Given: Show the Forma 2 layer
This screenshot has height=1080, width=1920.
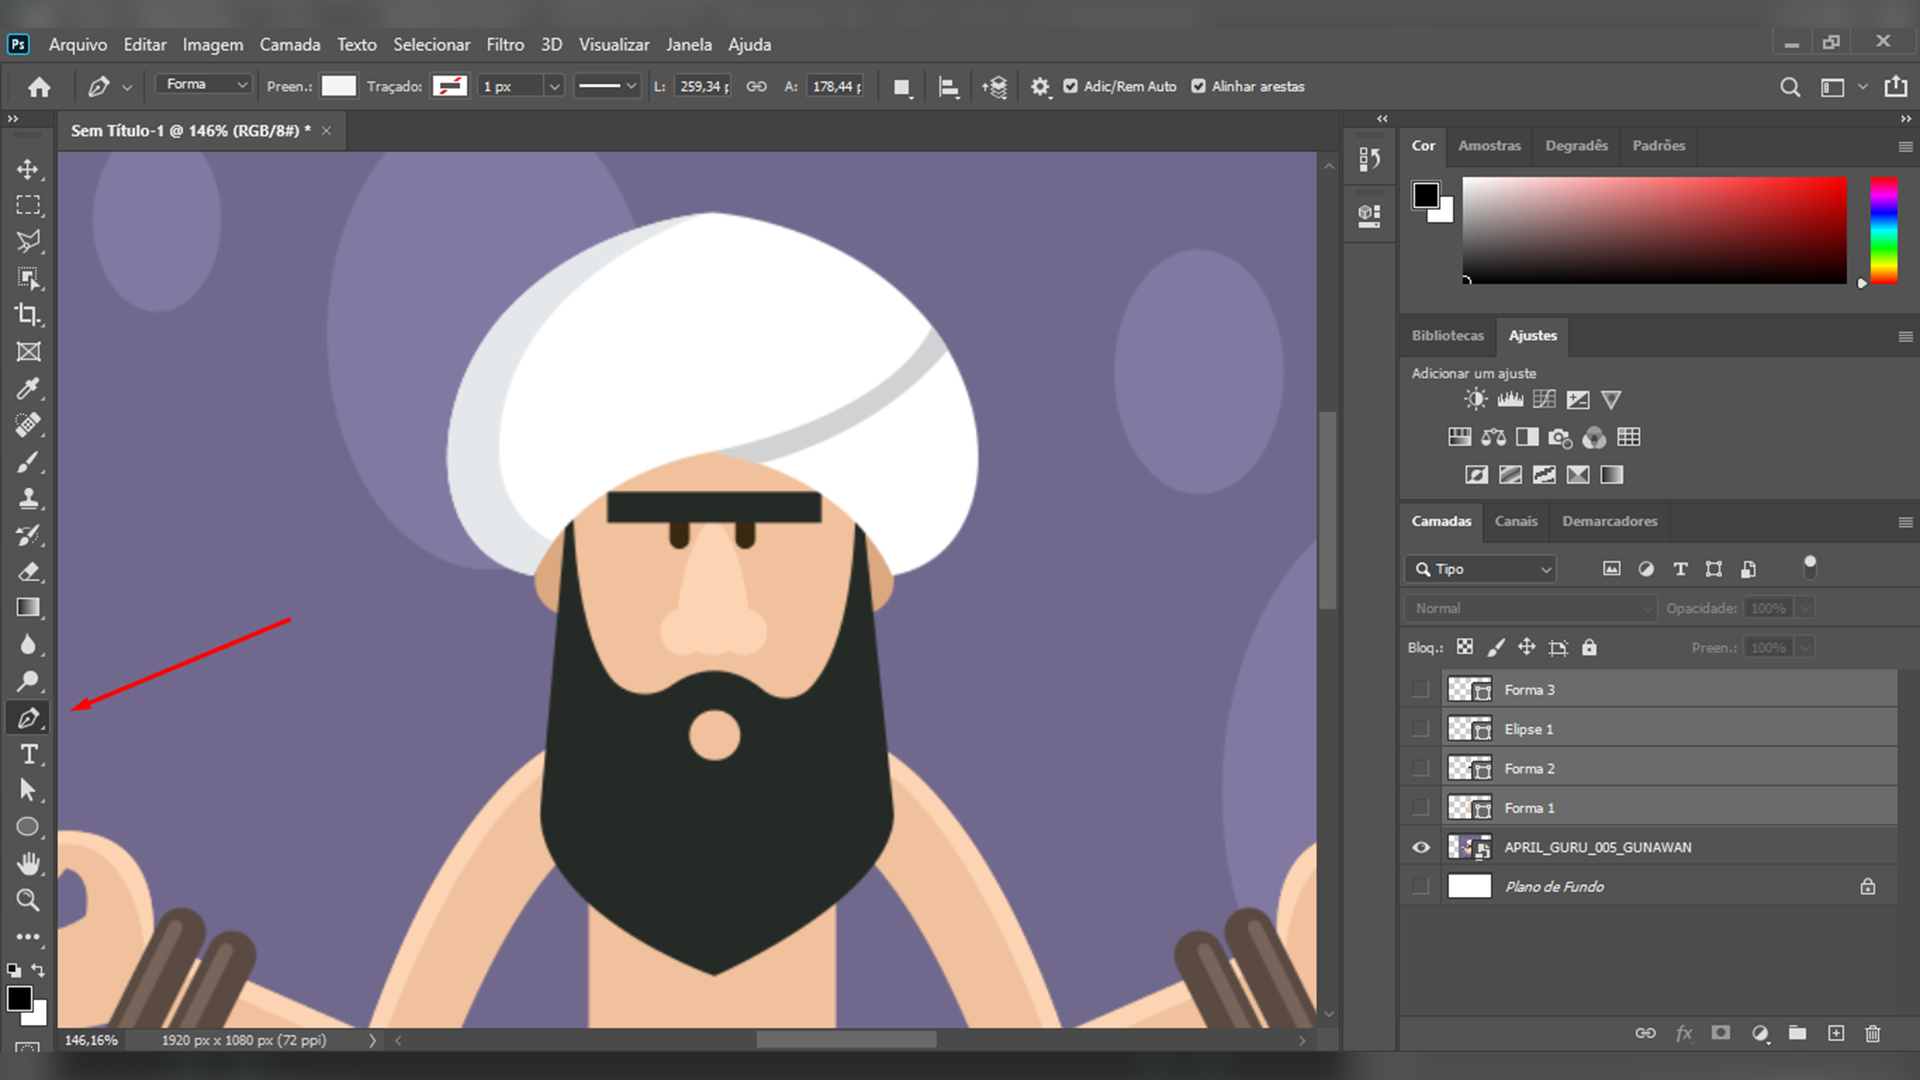Looking at the screenshot, I should point(1420,769).
